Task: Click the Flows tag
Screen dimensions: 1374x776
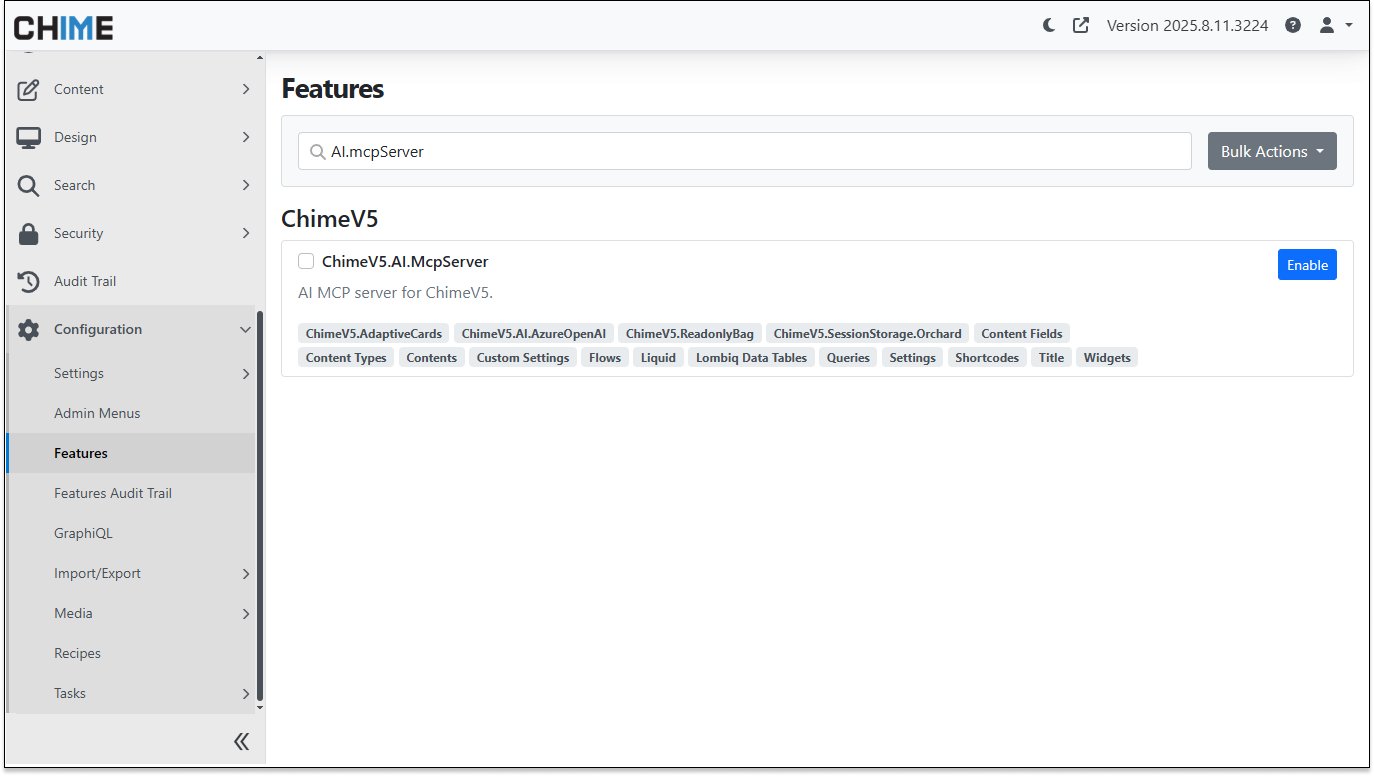Action: 605,357
